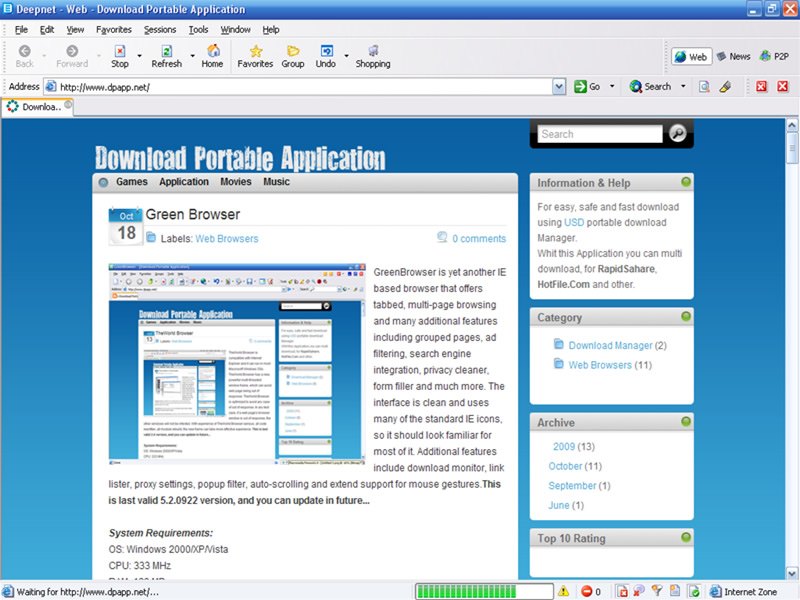The image size is (800, 600).
Task: Open the Shopping toolbar button
Action: tap(373, 57)
